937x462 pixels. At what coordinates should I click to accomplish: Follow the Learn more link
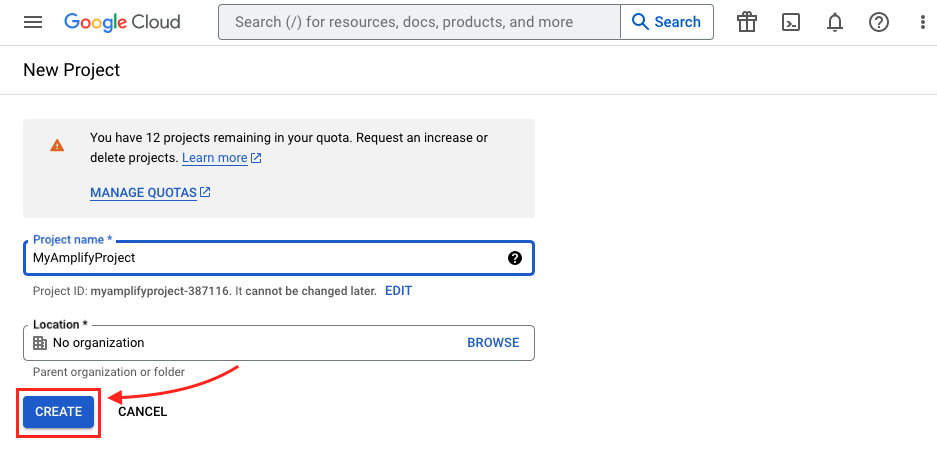(222, 158)
